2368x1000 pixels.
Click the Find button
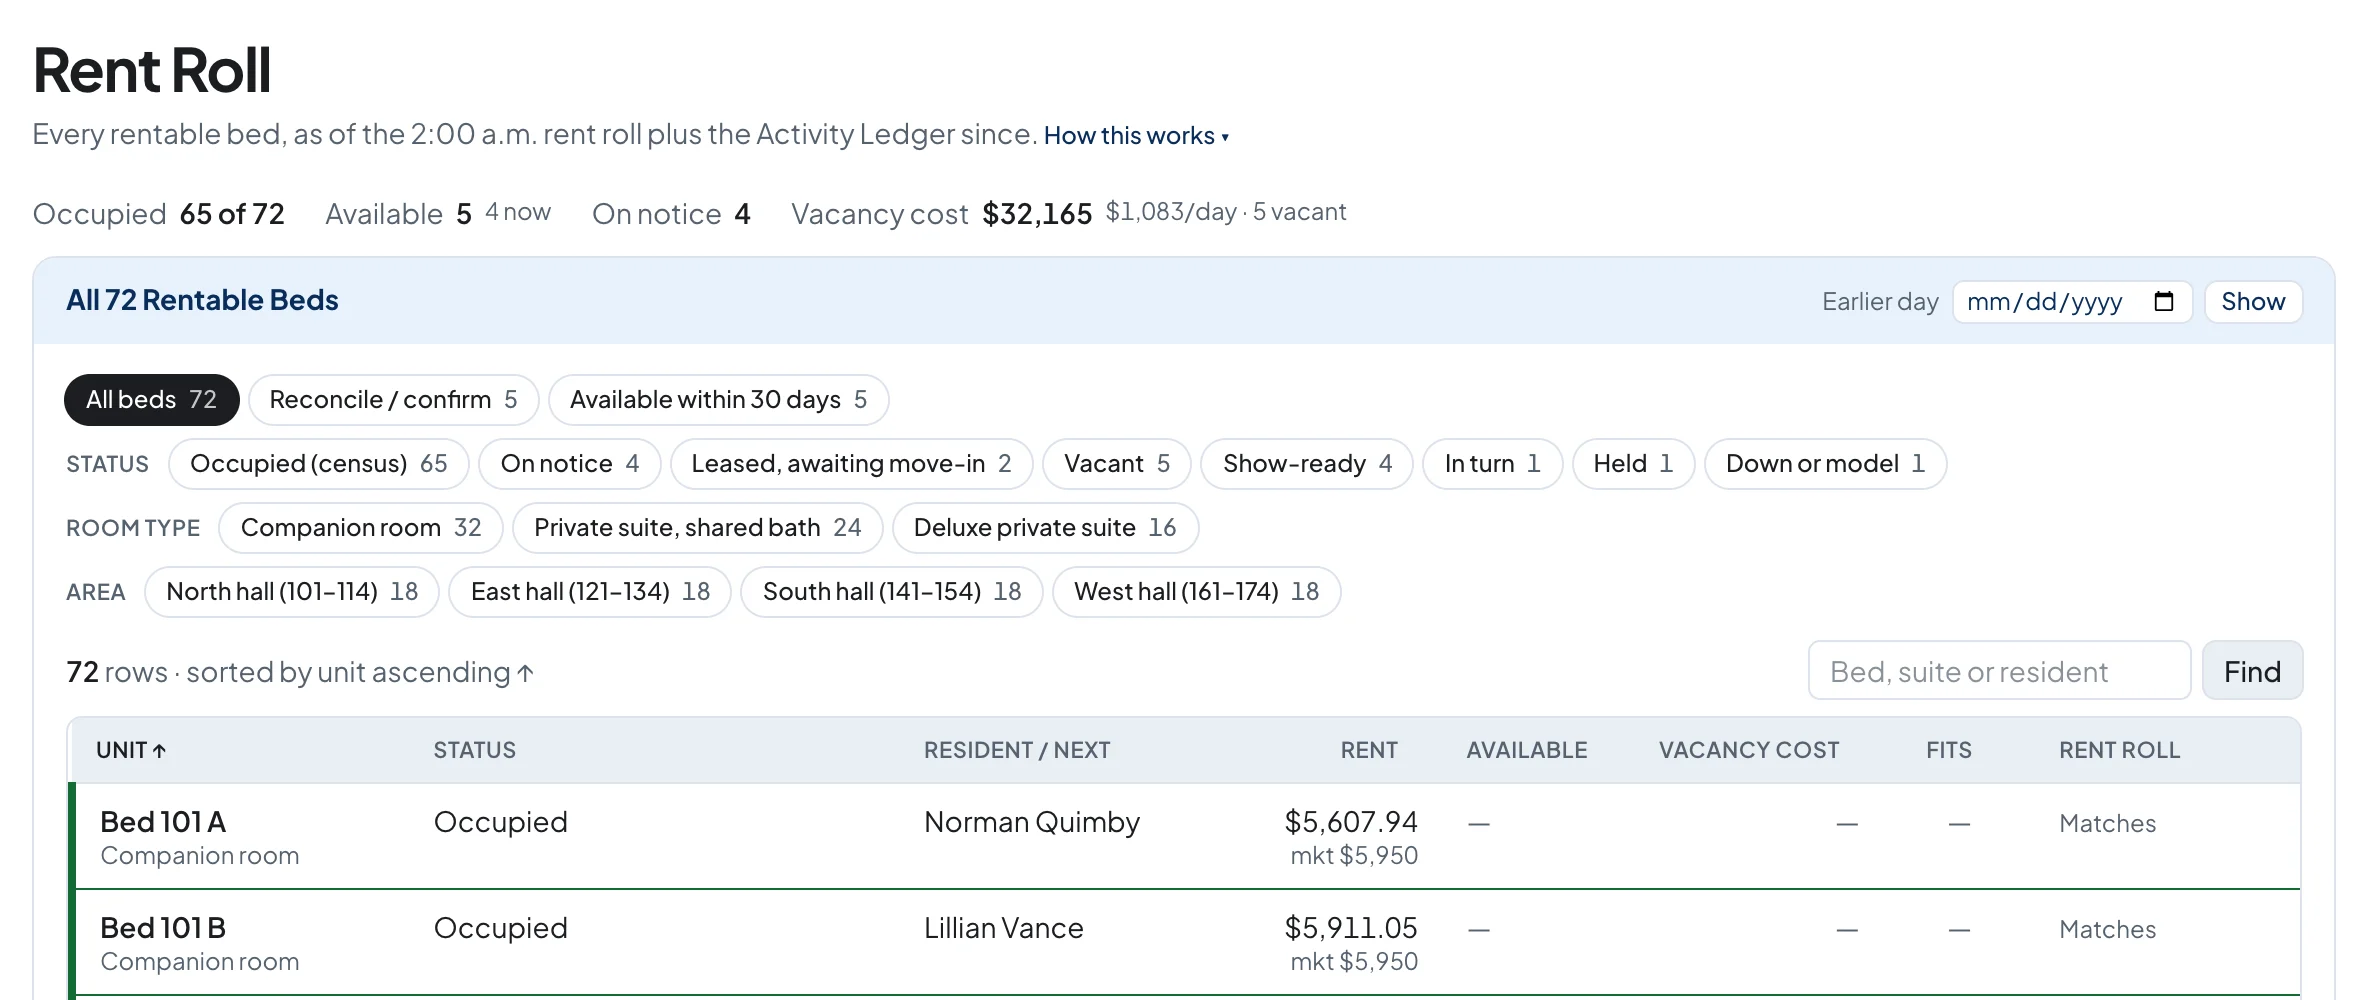coord(2252,671)
